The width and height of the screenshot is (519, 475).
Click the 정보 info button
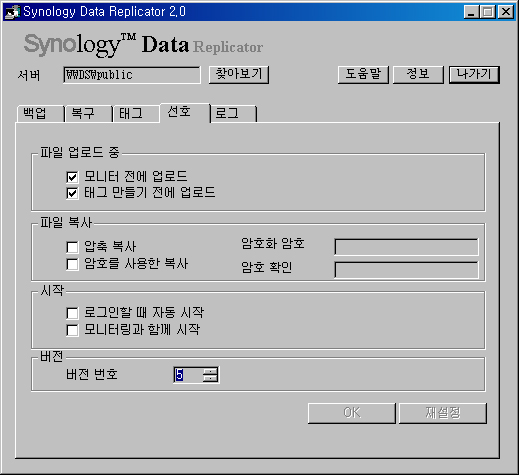(418, 74)
